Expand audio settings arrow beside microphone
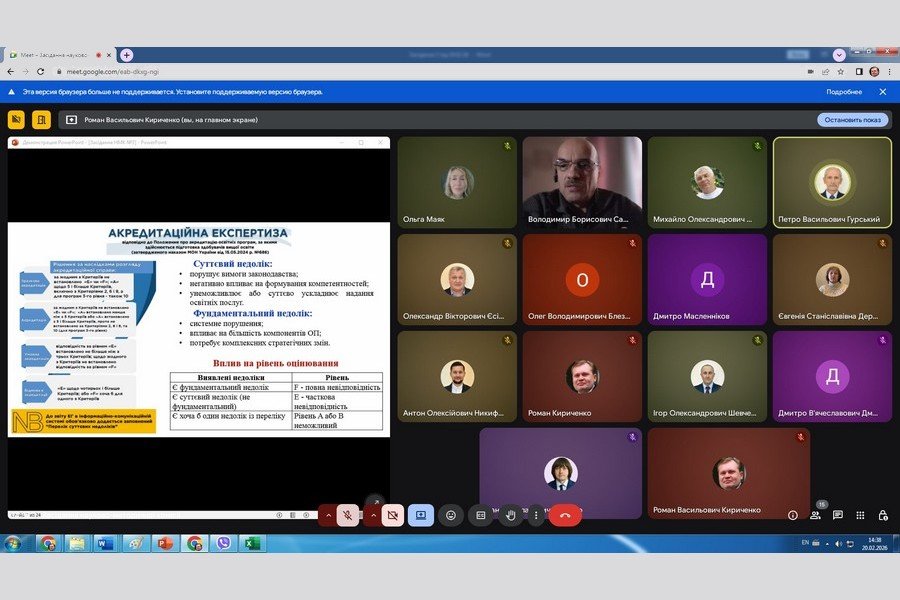The height and width of the screenshot is (600, 900). [327, 515]
